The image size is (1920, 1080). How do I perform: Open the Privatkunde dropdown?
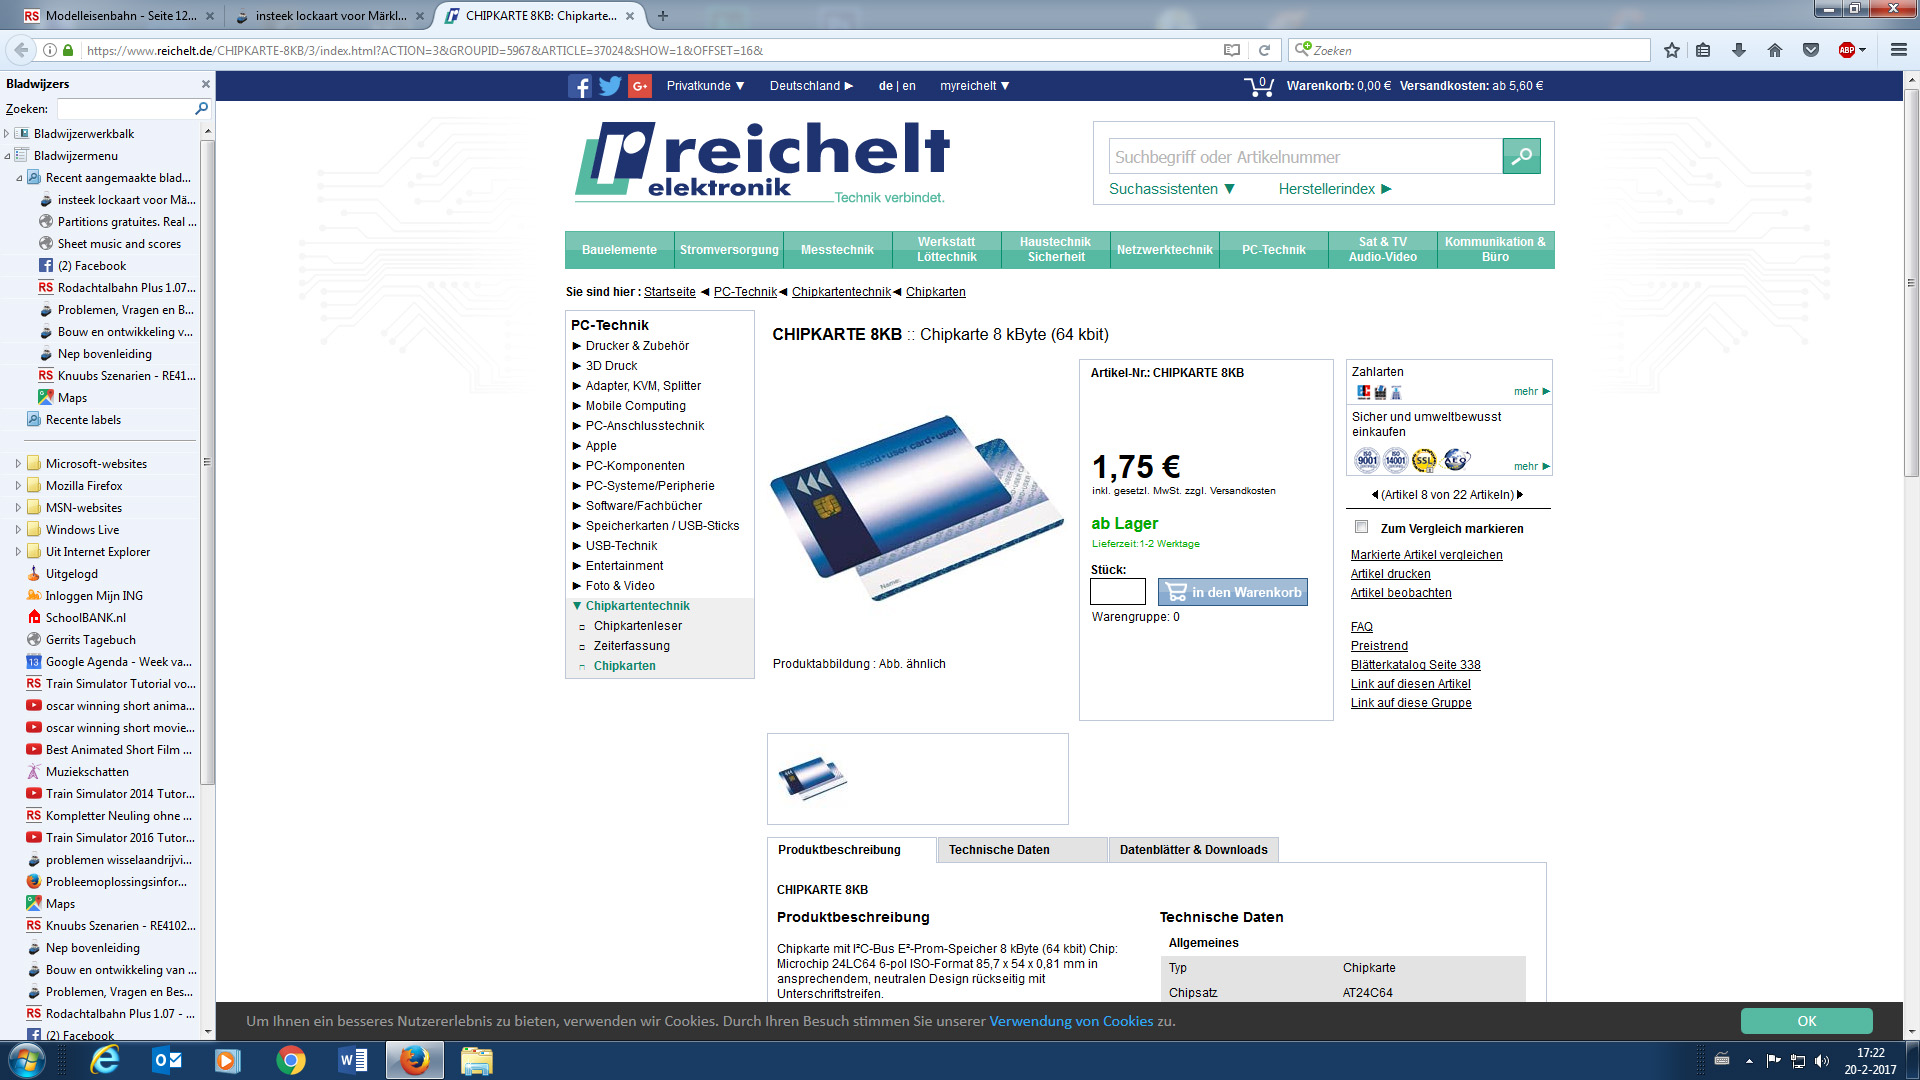tap(705, 86)
